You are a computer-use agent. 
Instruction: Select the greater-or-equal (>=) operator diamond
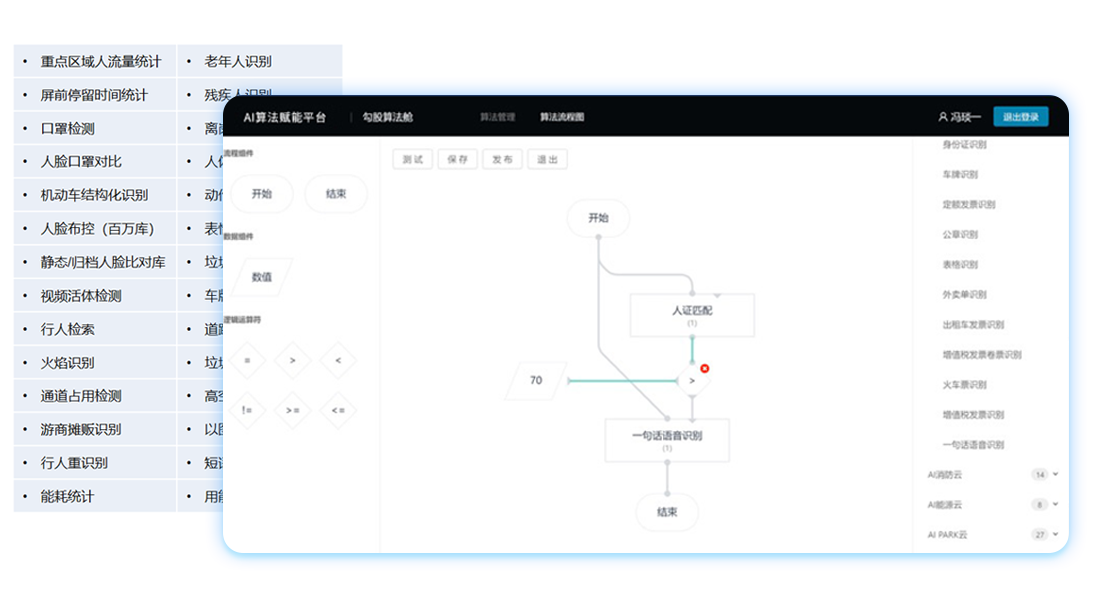click(292, 410)
